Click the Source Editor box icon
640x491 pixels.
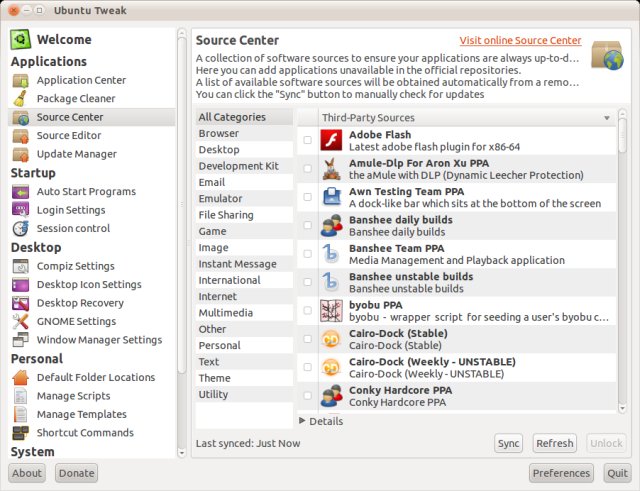[x=20, y=136]
